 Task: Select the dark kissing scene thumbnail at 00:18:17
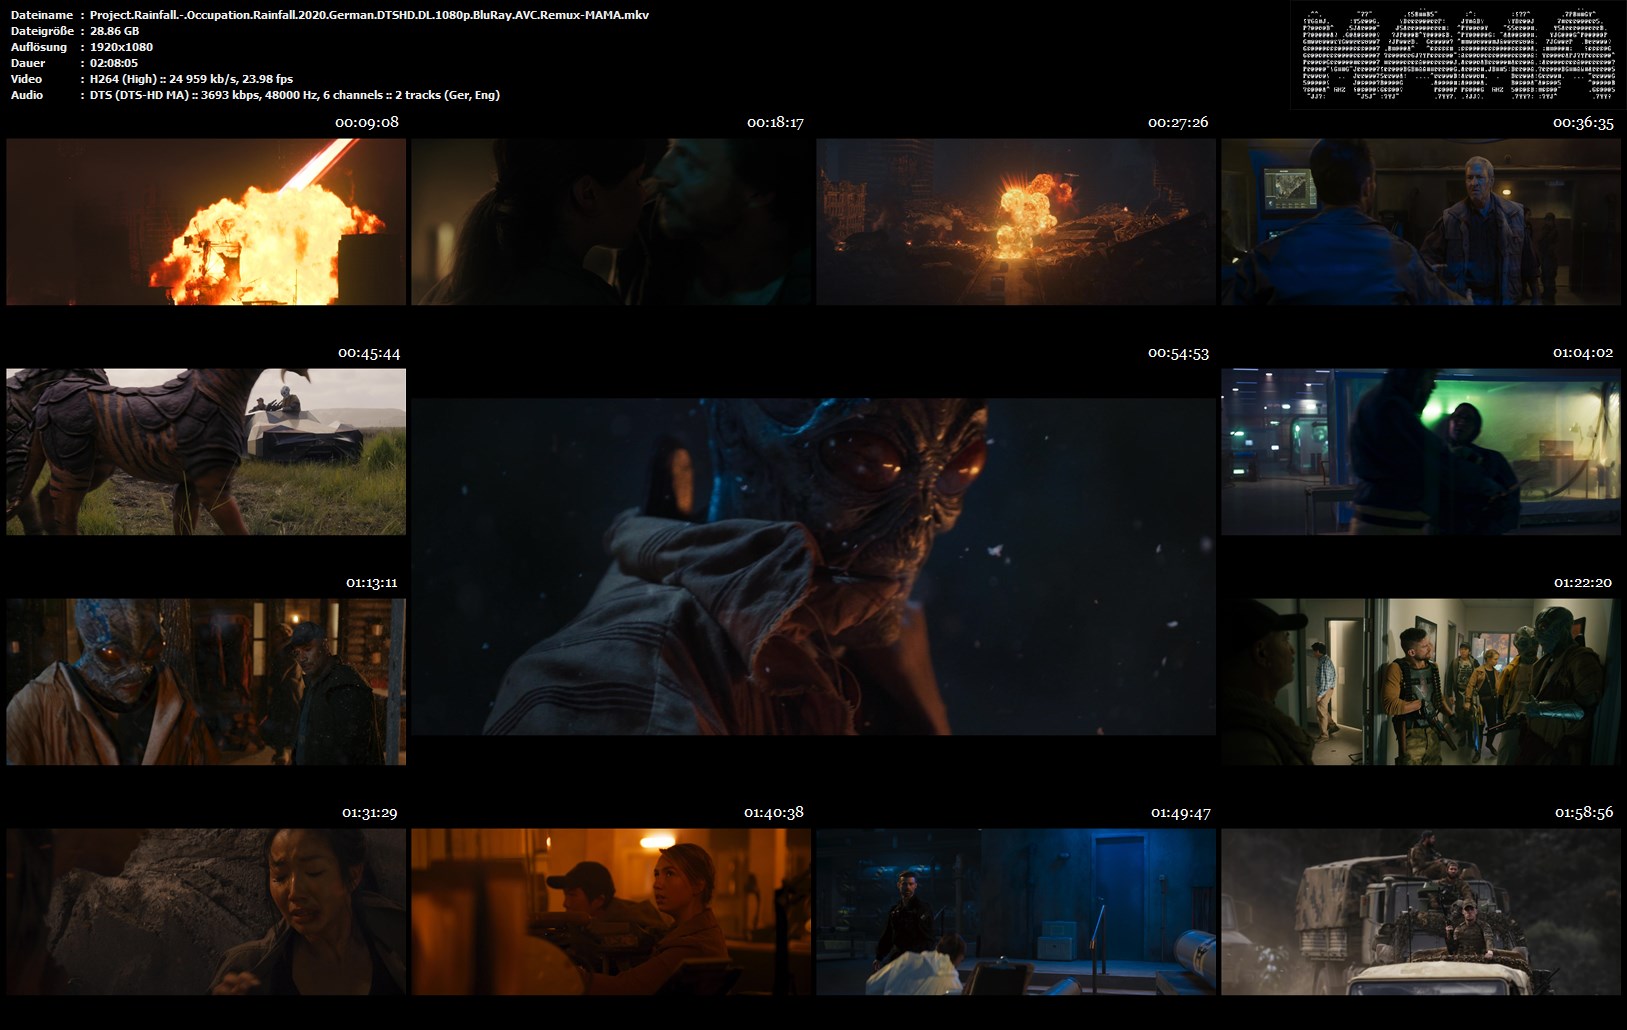(611, 221)
